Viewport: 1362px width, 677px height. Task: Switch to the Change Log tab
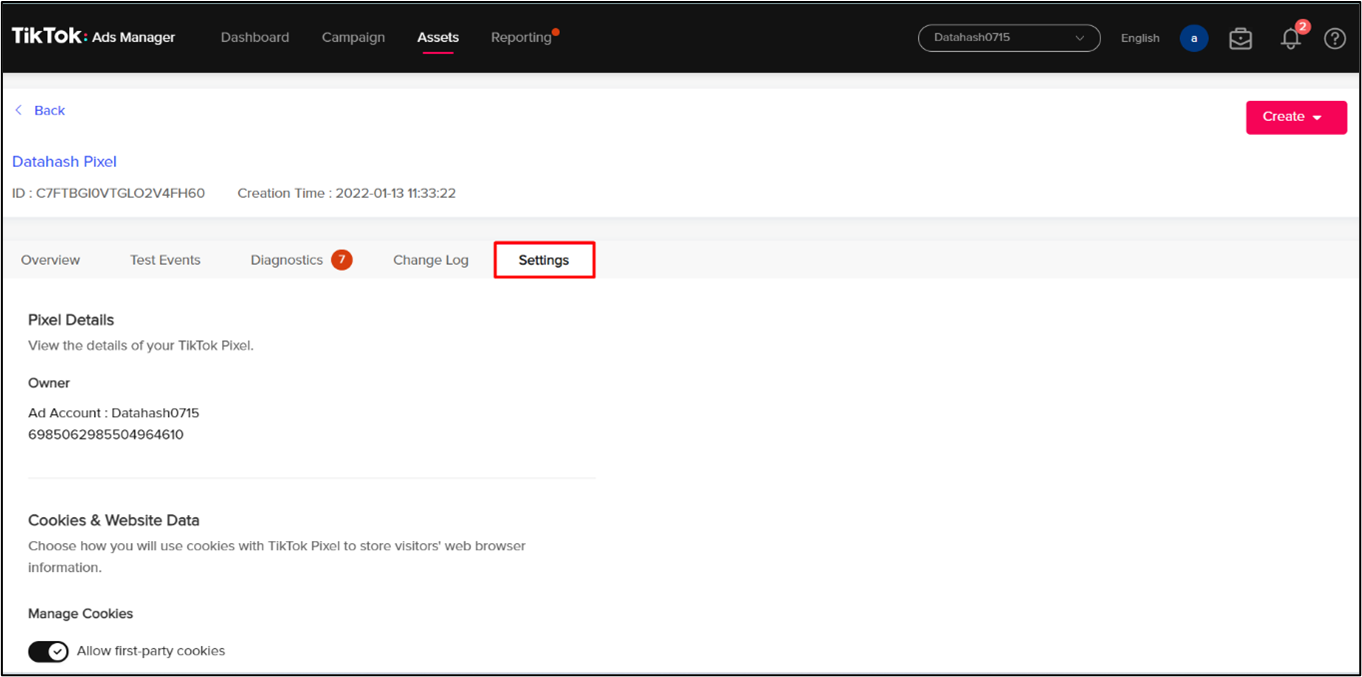(431, 260)
